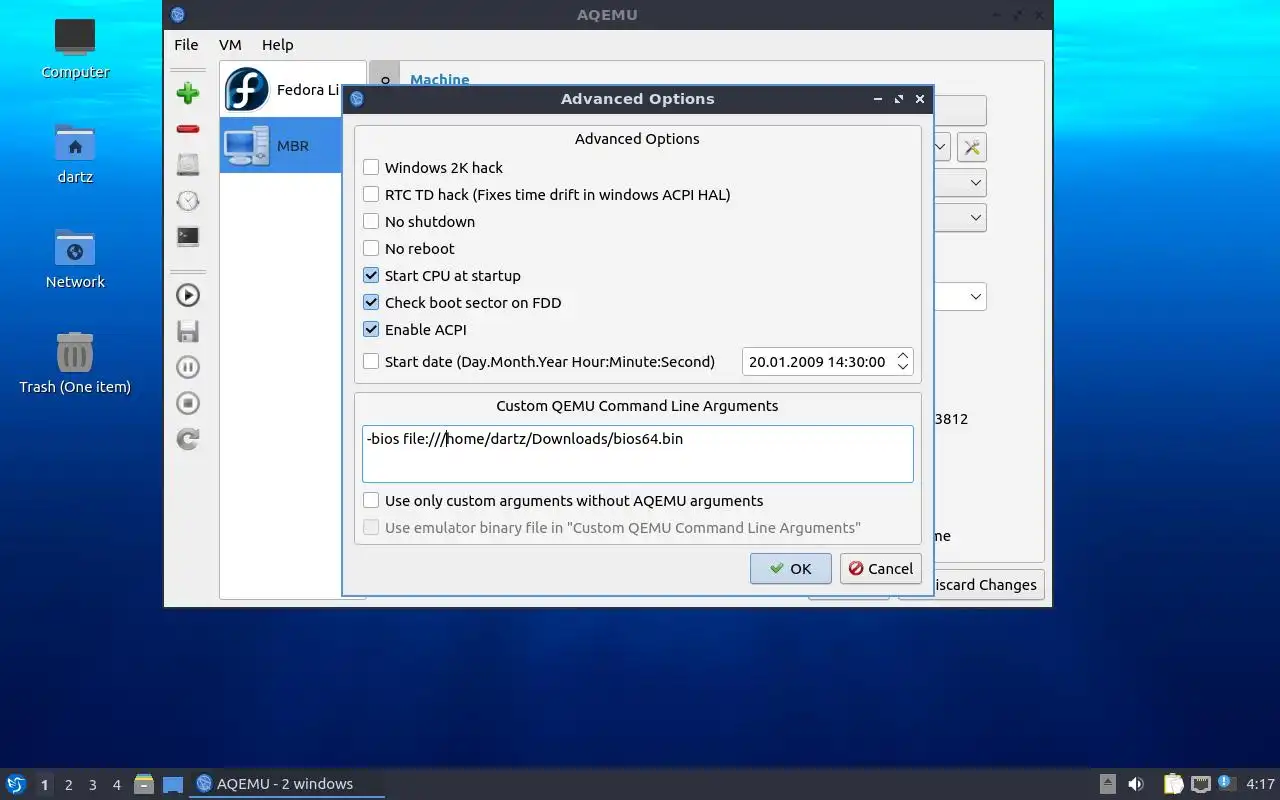Enable the Windows 2K hack checkbox
Image resolution: width=1280 pixels, height=800 pixels.
point(371,168)
